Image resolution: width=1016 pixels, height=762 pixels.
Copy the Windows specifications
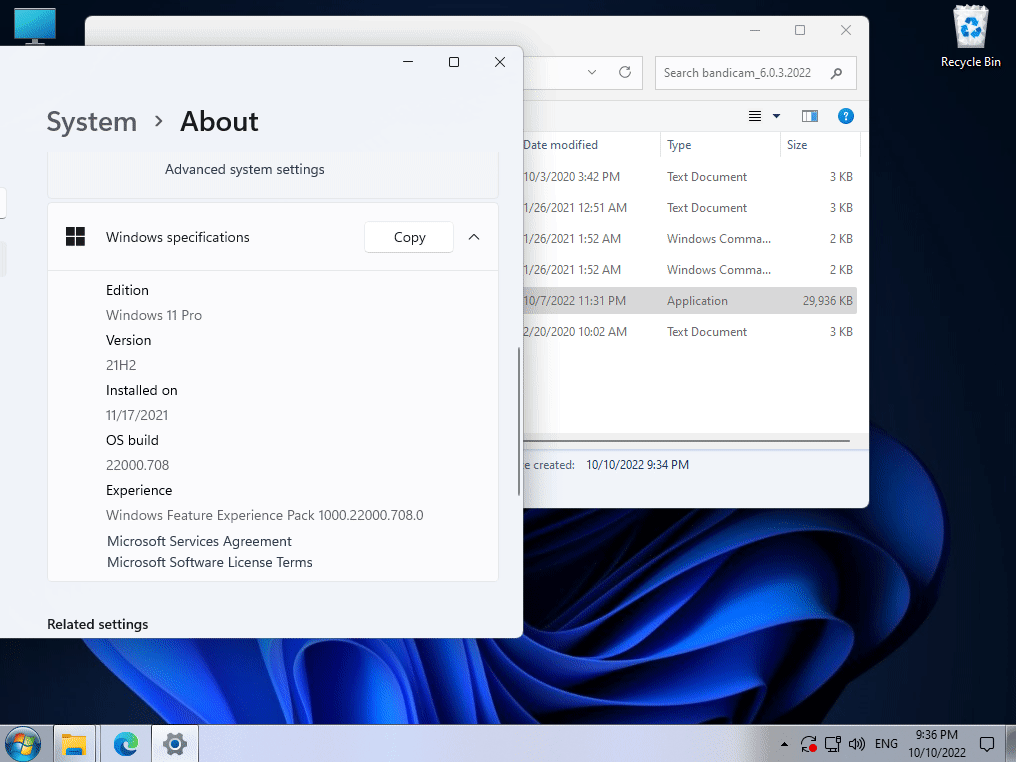pyautogui.click(x=409, y=237)
